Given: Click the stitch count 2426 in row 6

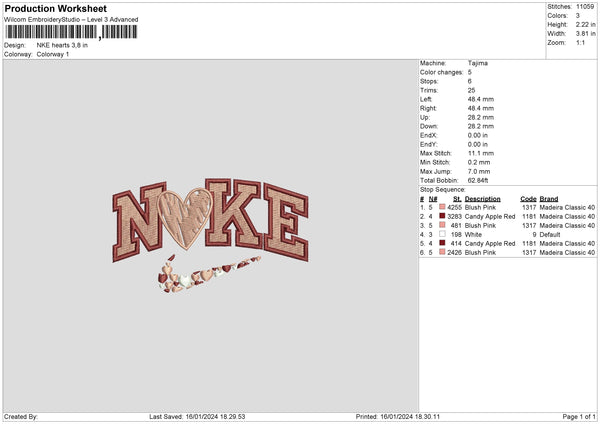Looking at the screenshot, I should coord(455,253).
